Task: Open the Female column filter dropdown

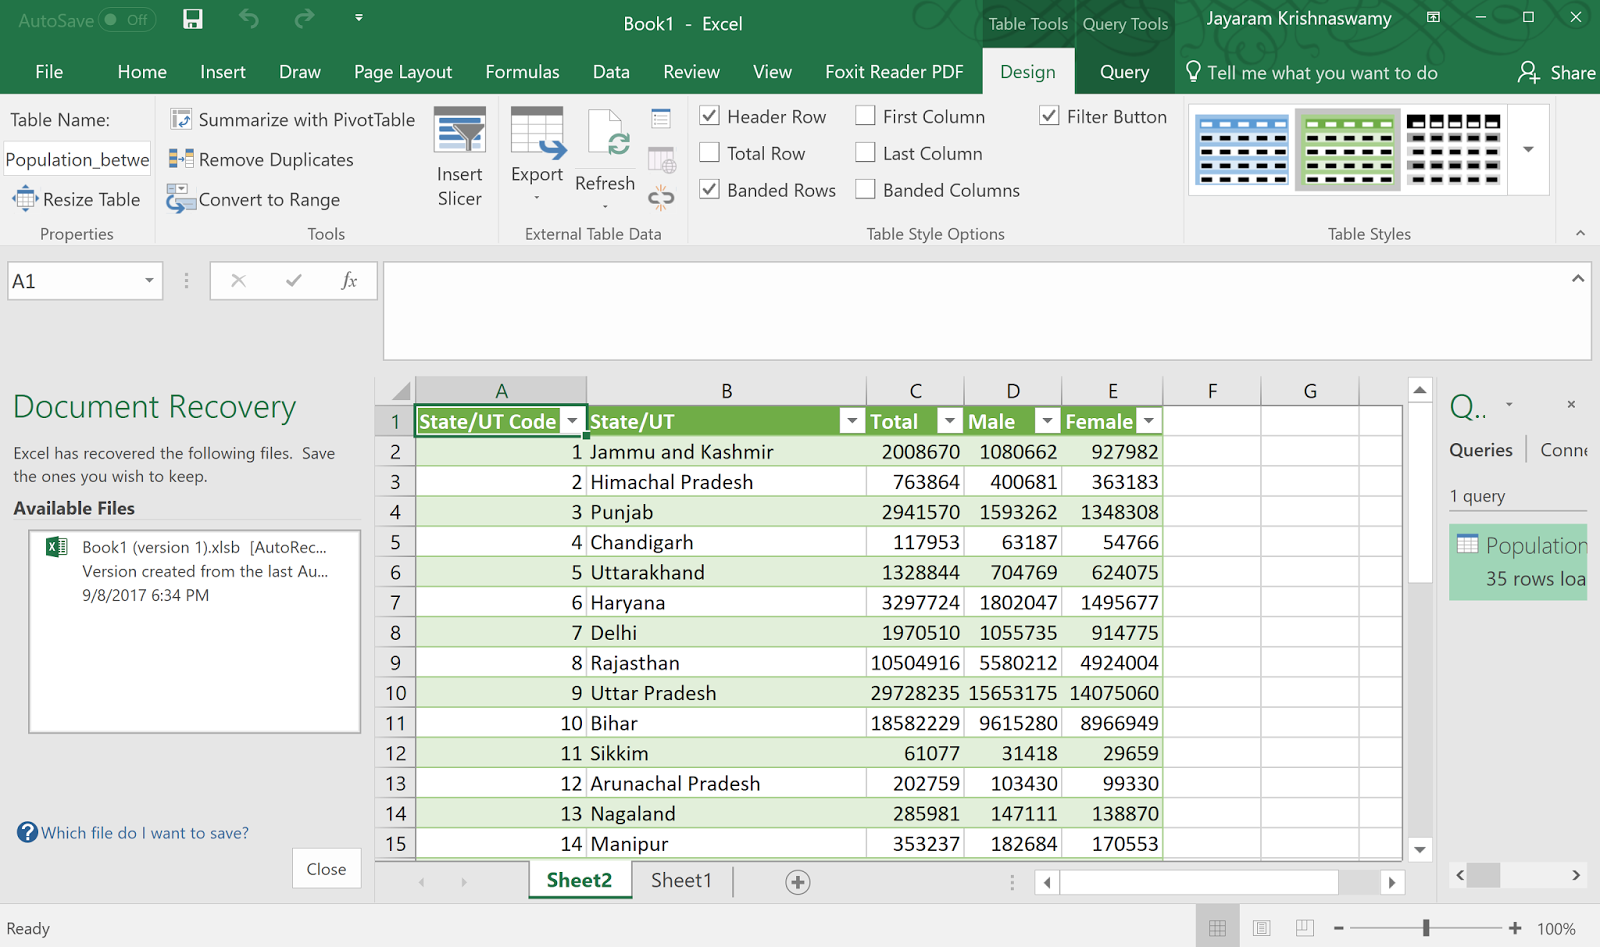Action: [x=1147, y=421]
